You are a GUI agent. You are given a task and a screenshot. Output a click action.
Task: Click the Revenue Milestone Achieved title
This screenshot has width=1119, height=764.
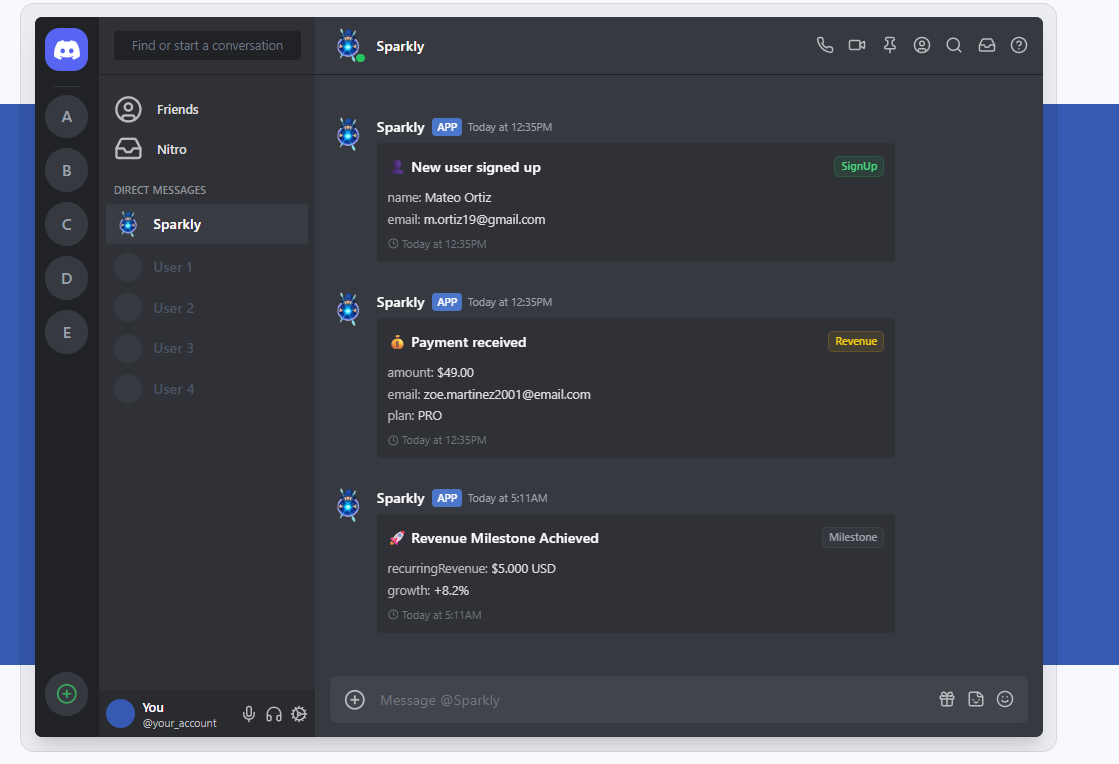(505, 539)
